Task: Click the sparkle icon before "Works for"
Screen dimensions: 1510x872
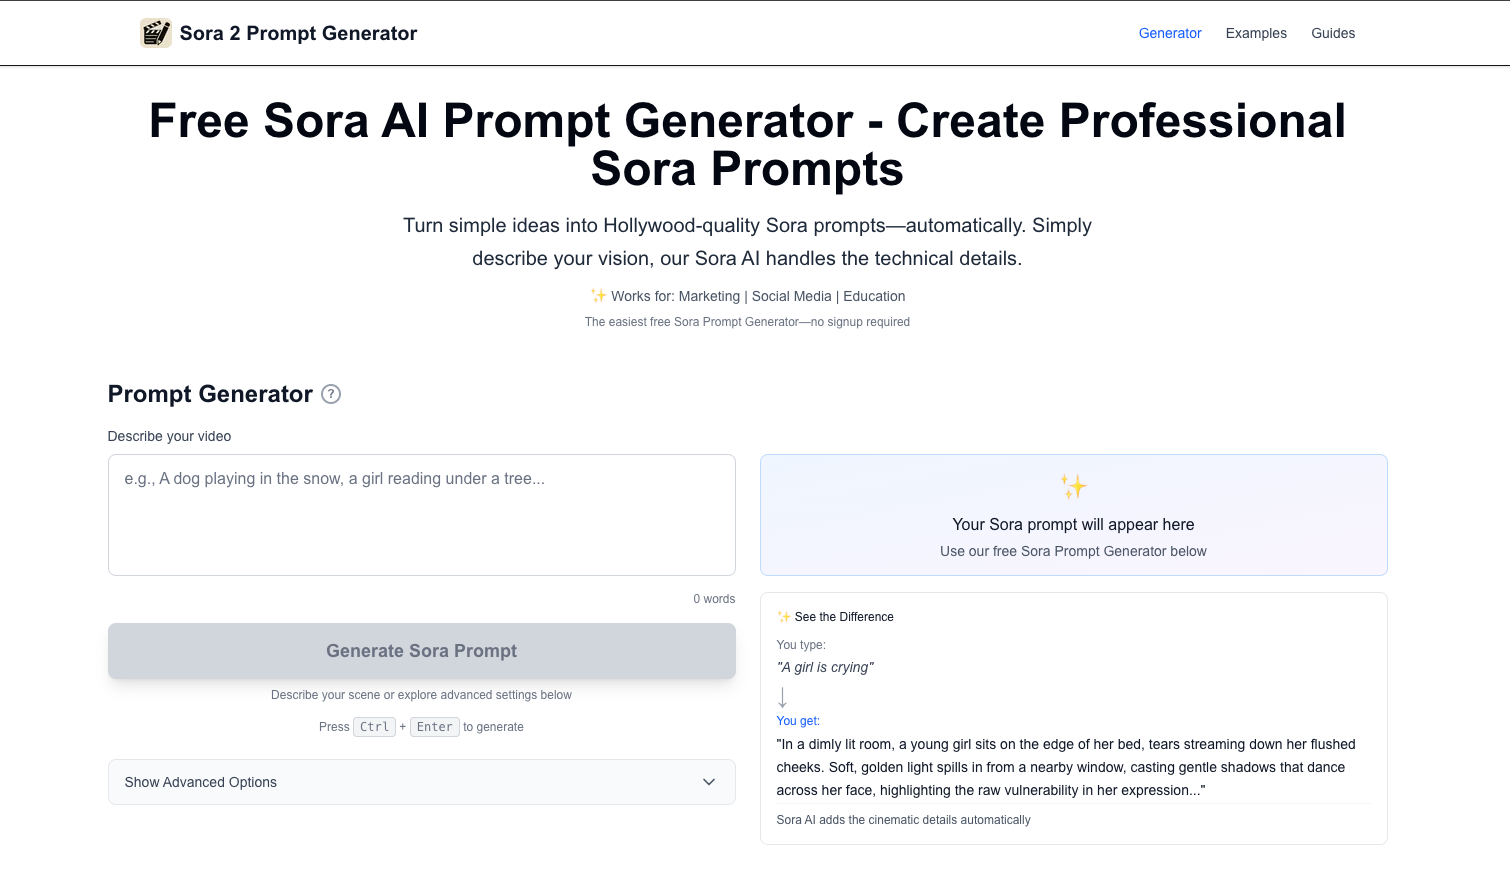Action: pos(598,296)
